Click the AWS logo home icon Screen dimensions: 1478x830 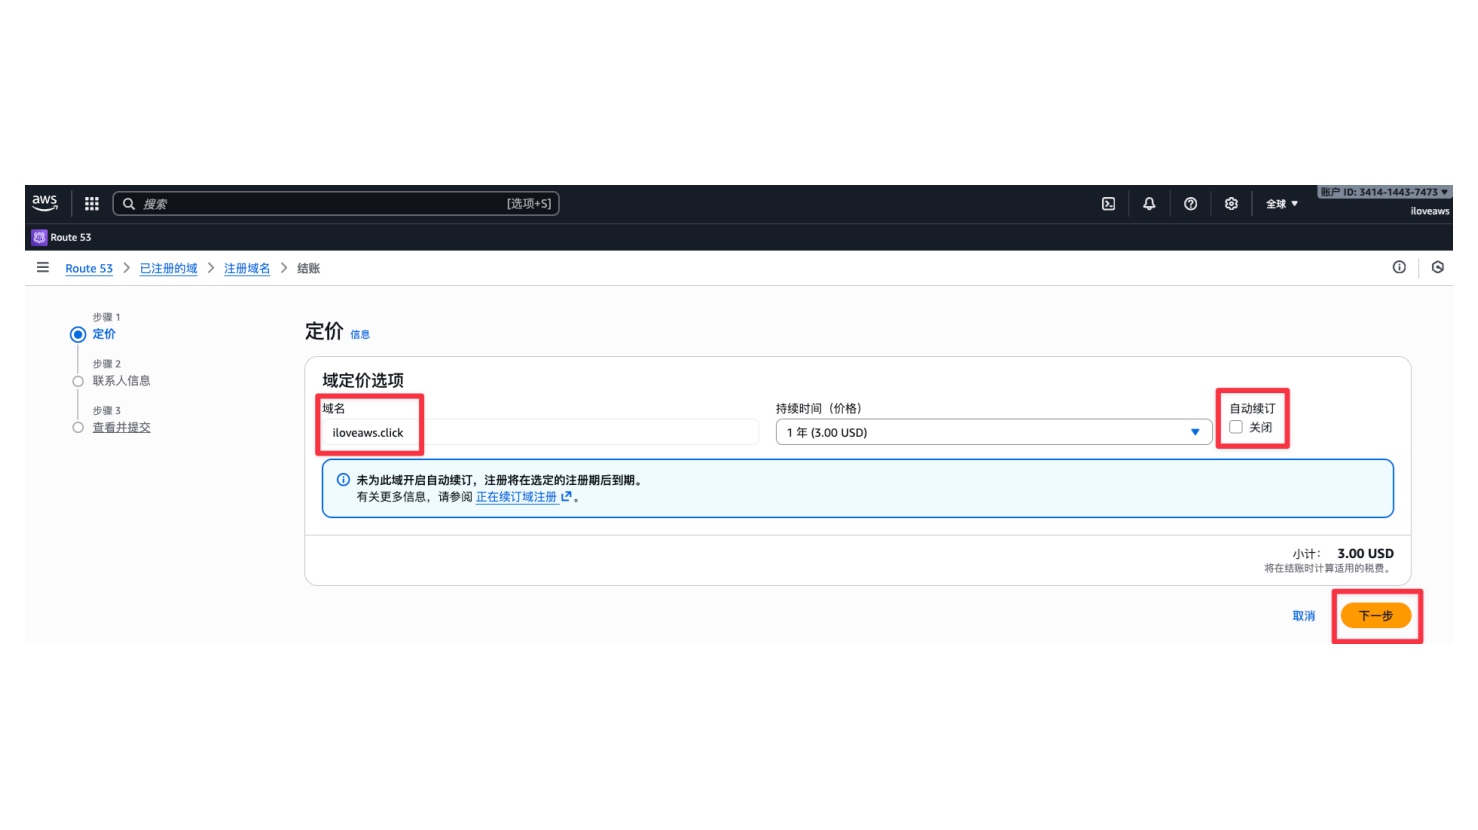tap(45, 203)
